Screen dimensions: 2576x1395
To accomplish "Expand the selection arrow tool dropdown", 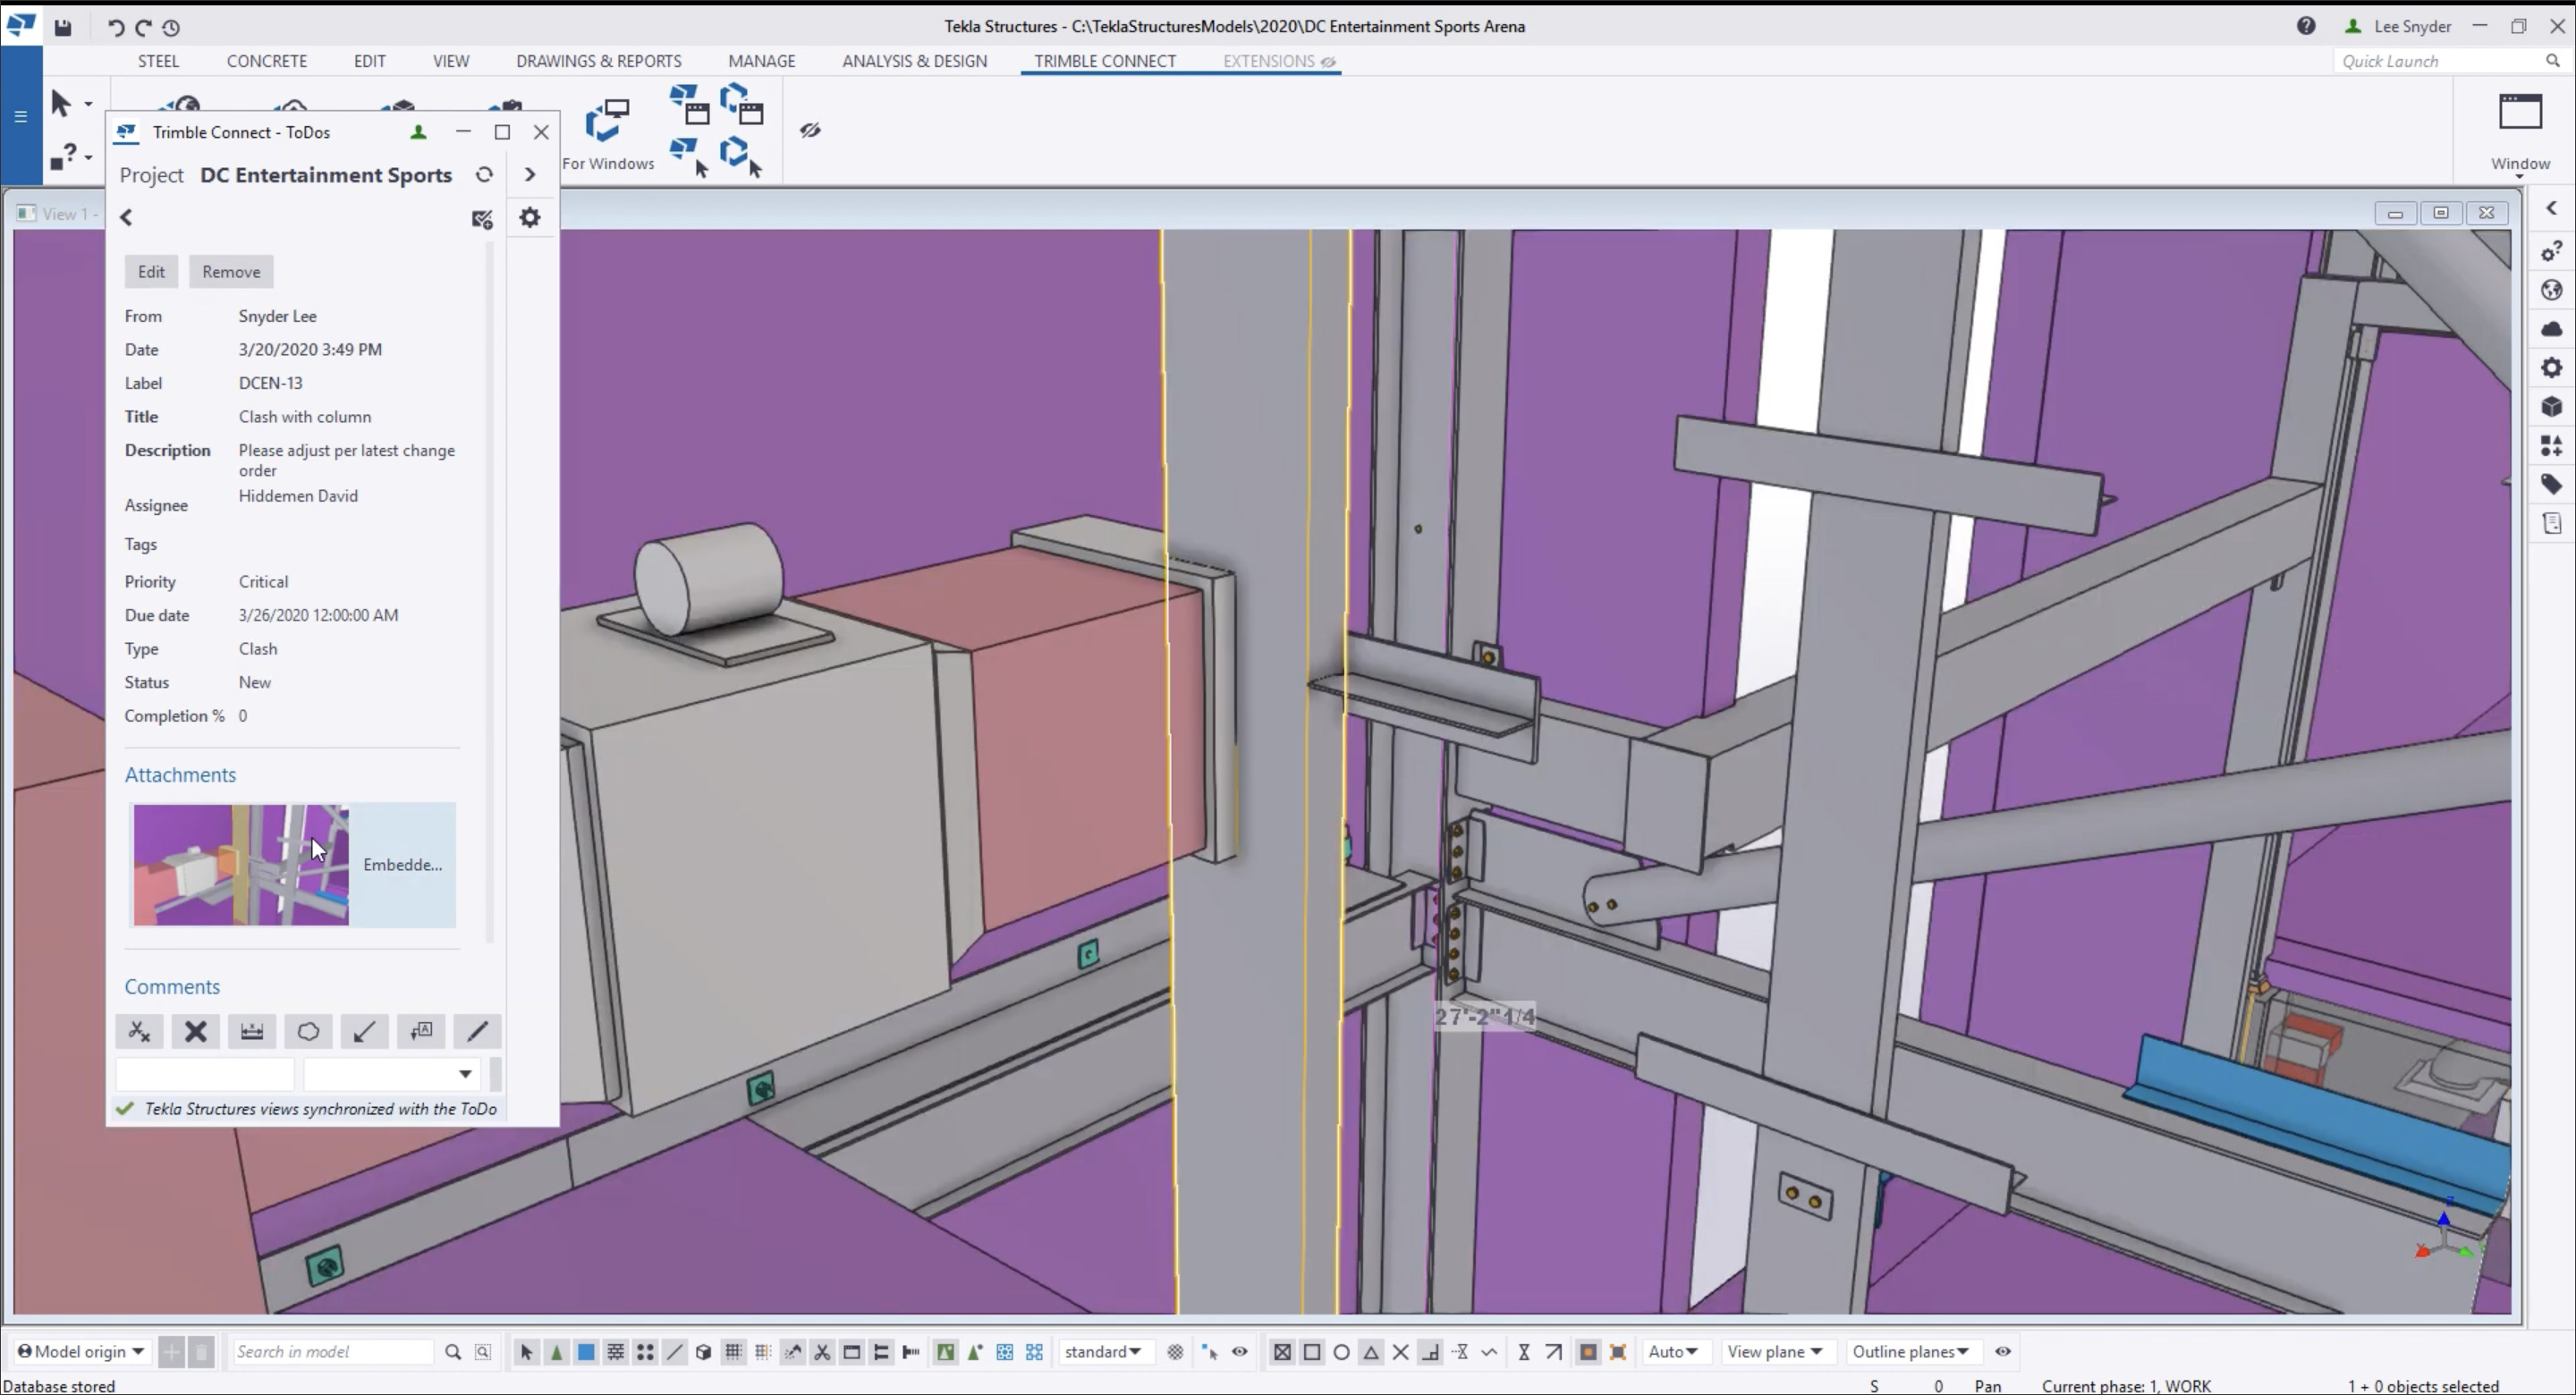I will click(88, 103).
